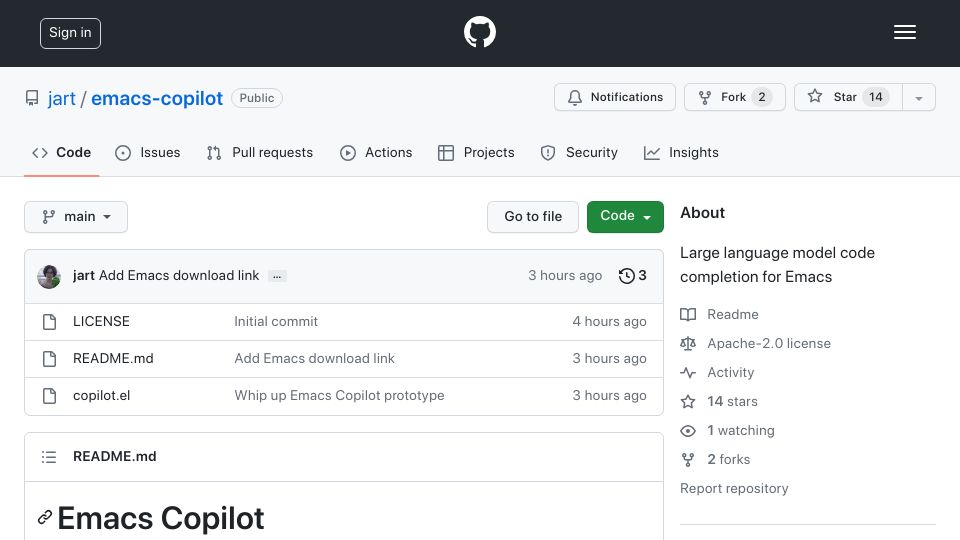Open the emacs-copilot repository link
Image resolution: width=960 pixels, height=540 pixels.
(157, 99)
